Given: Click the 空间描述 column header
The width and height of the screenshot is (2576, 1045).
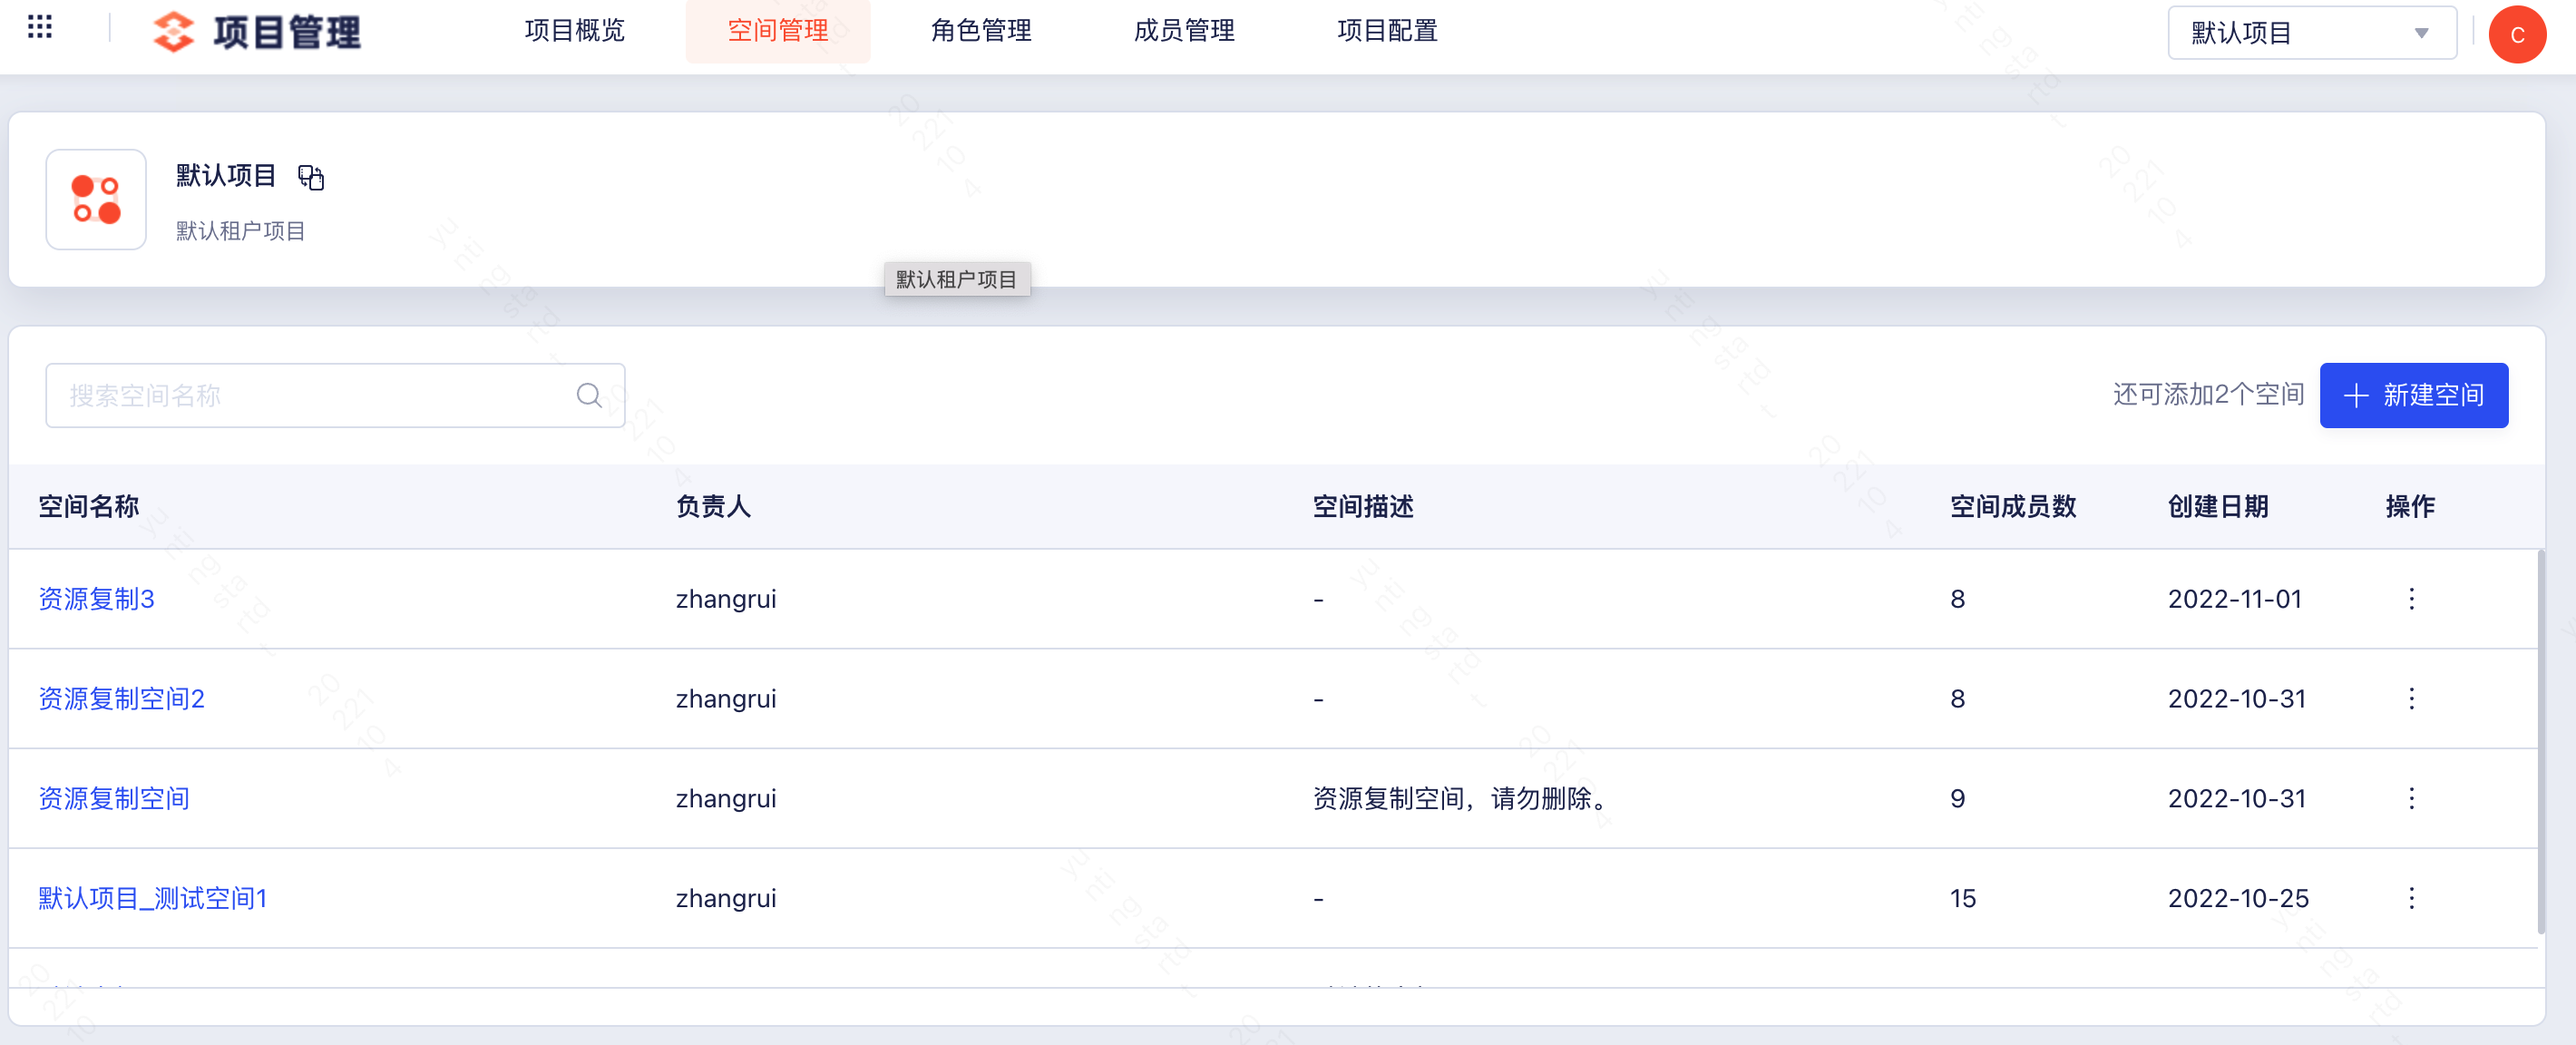Looking at the screenshot, I should 1363,507.
